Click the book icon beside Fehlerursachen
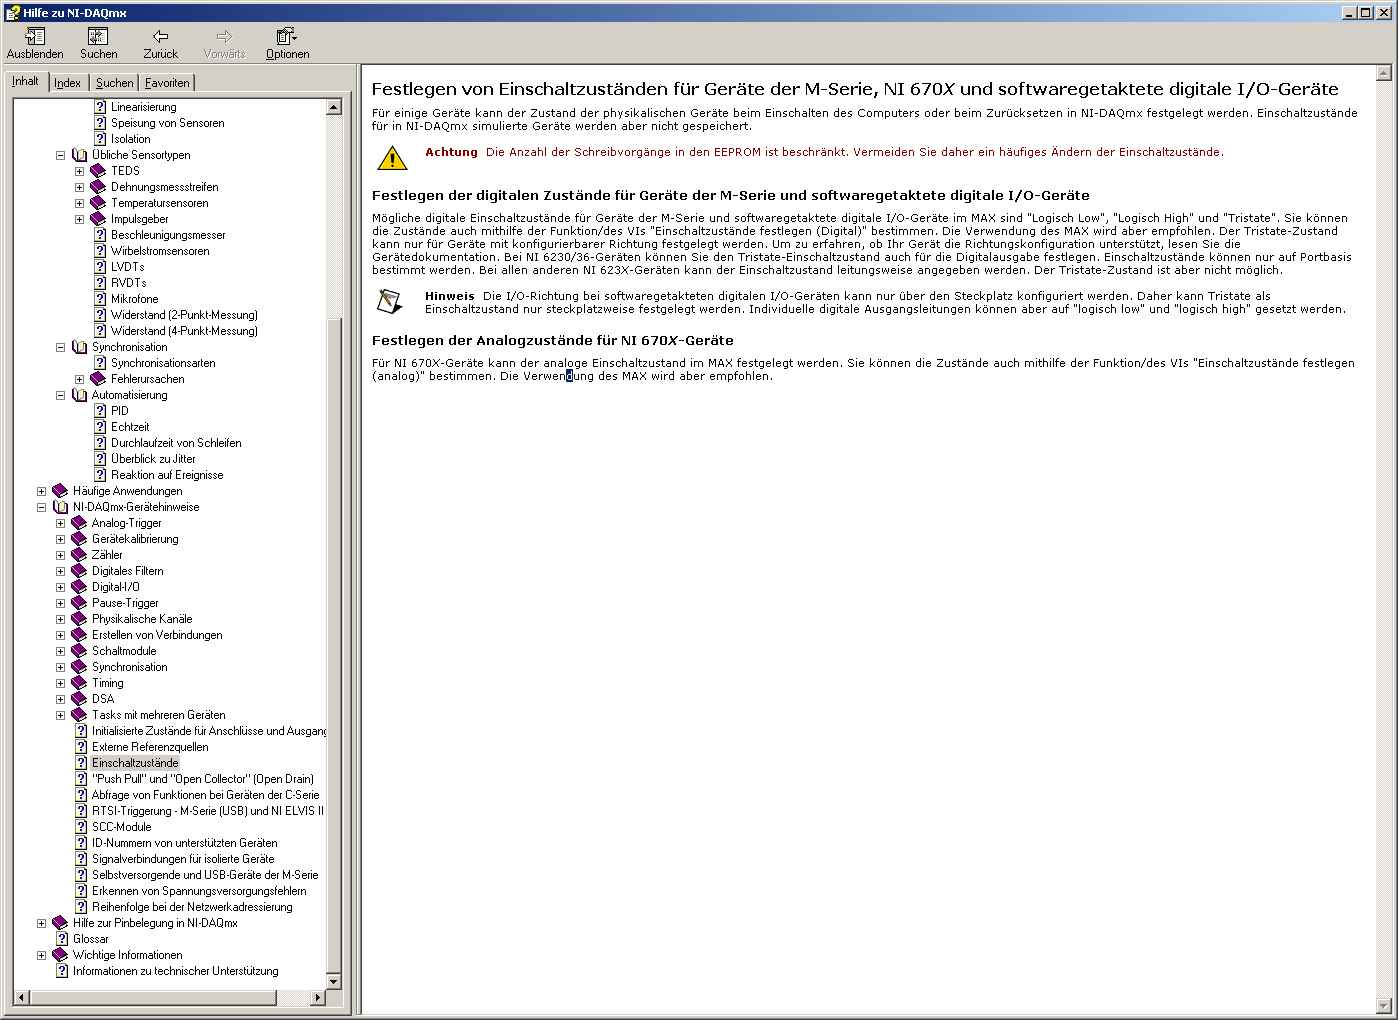Screen dimensions: 1398x1020 click(98, 379)
